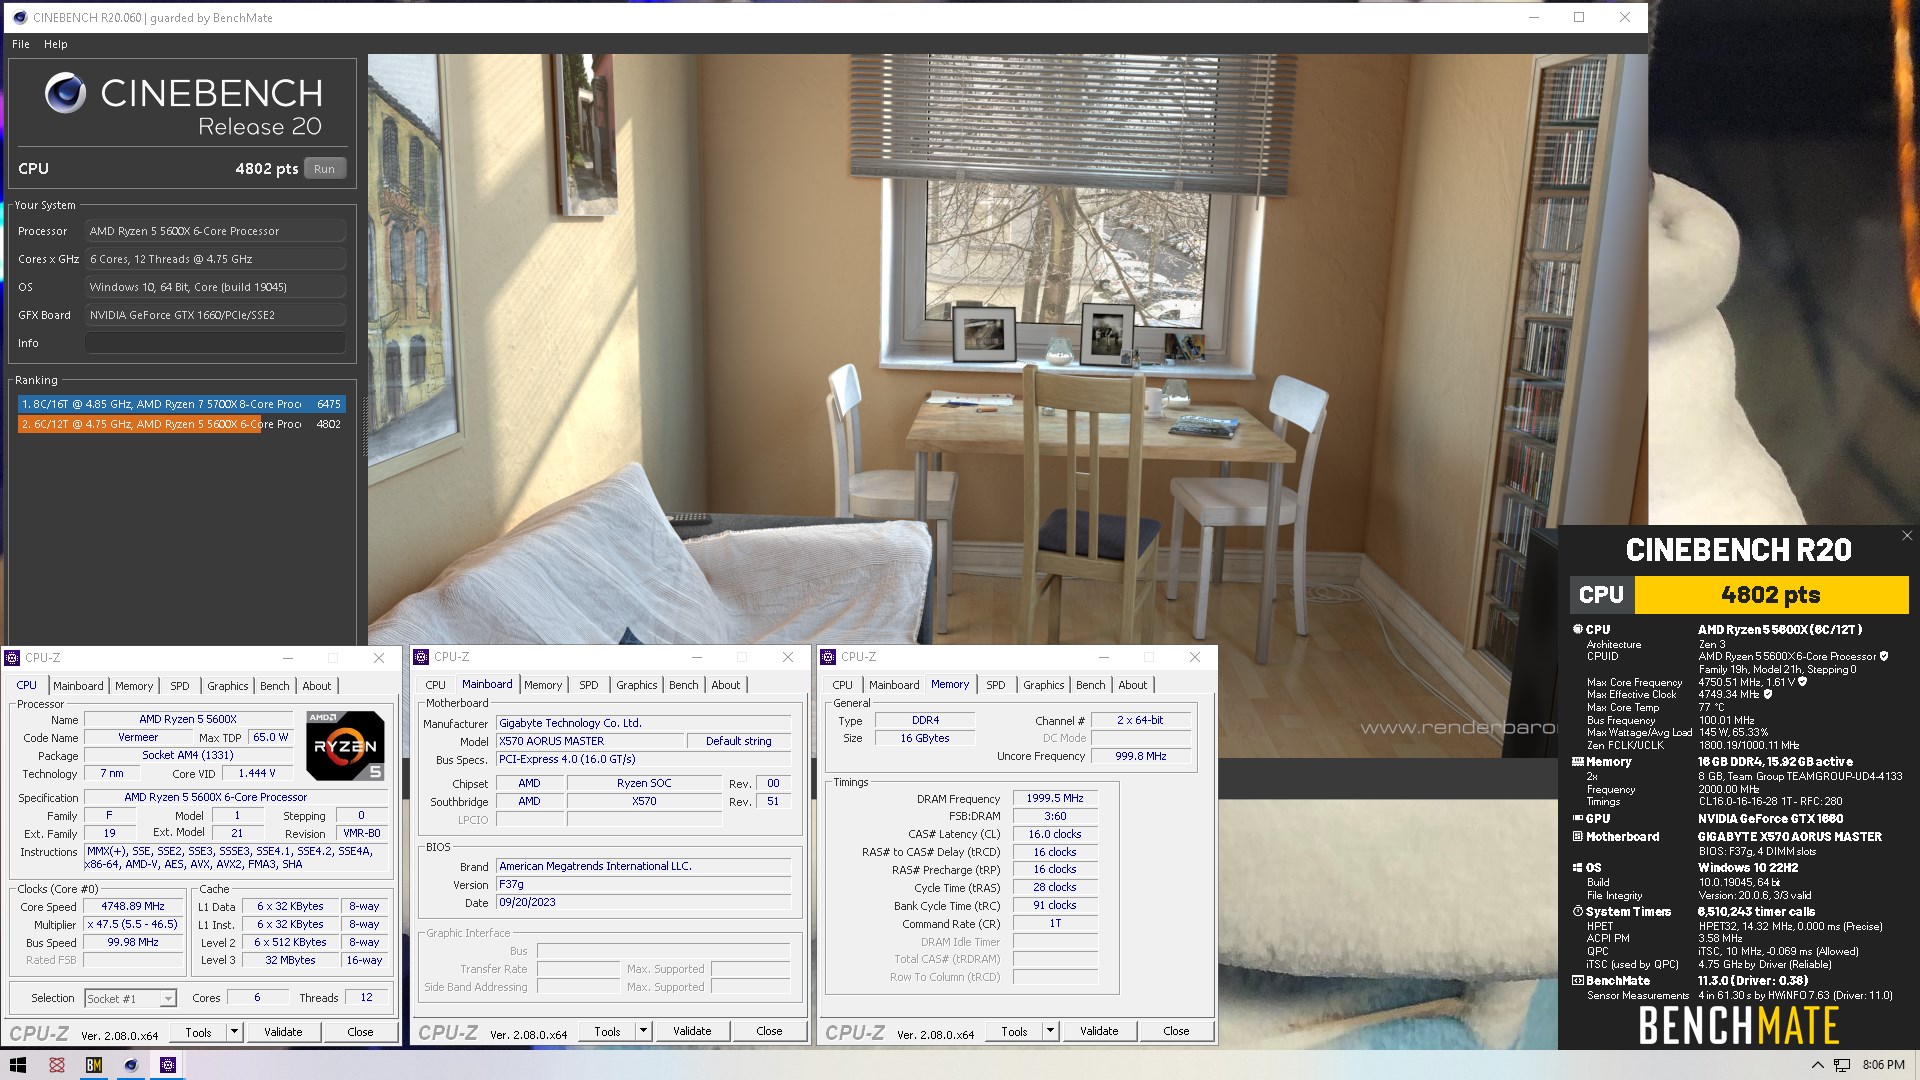
Task: Open the SPD tab in first CPU-Z window
Action: [x=180, y=686]
